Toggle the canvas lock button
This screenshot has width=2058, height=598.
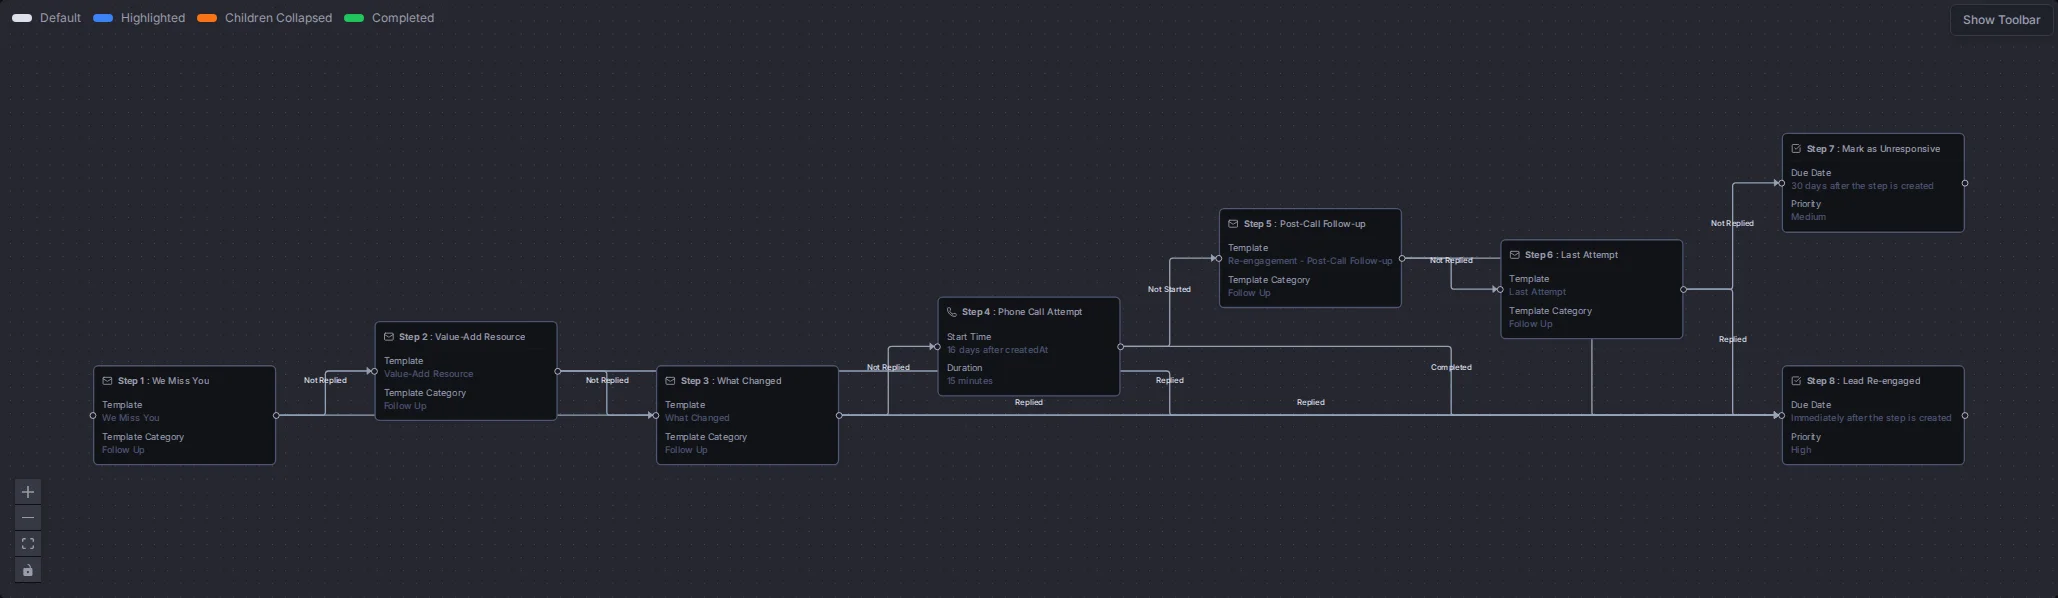[x=28, y=571]
